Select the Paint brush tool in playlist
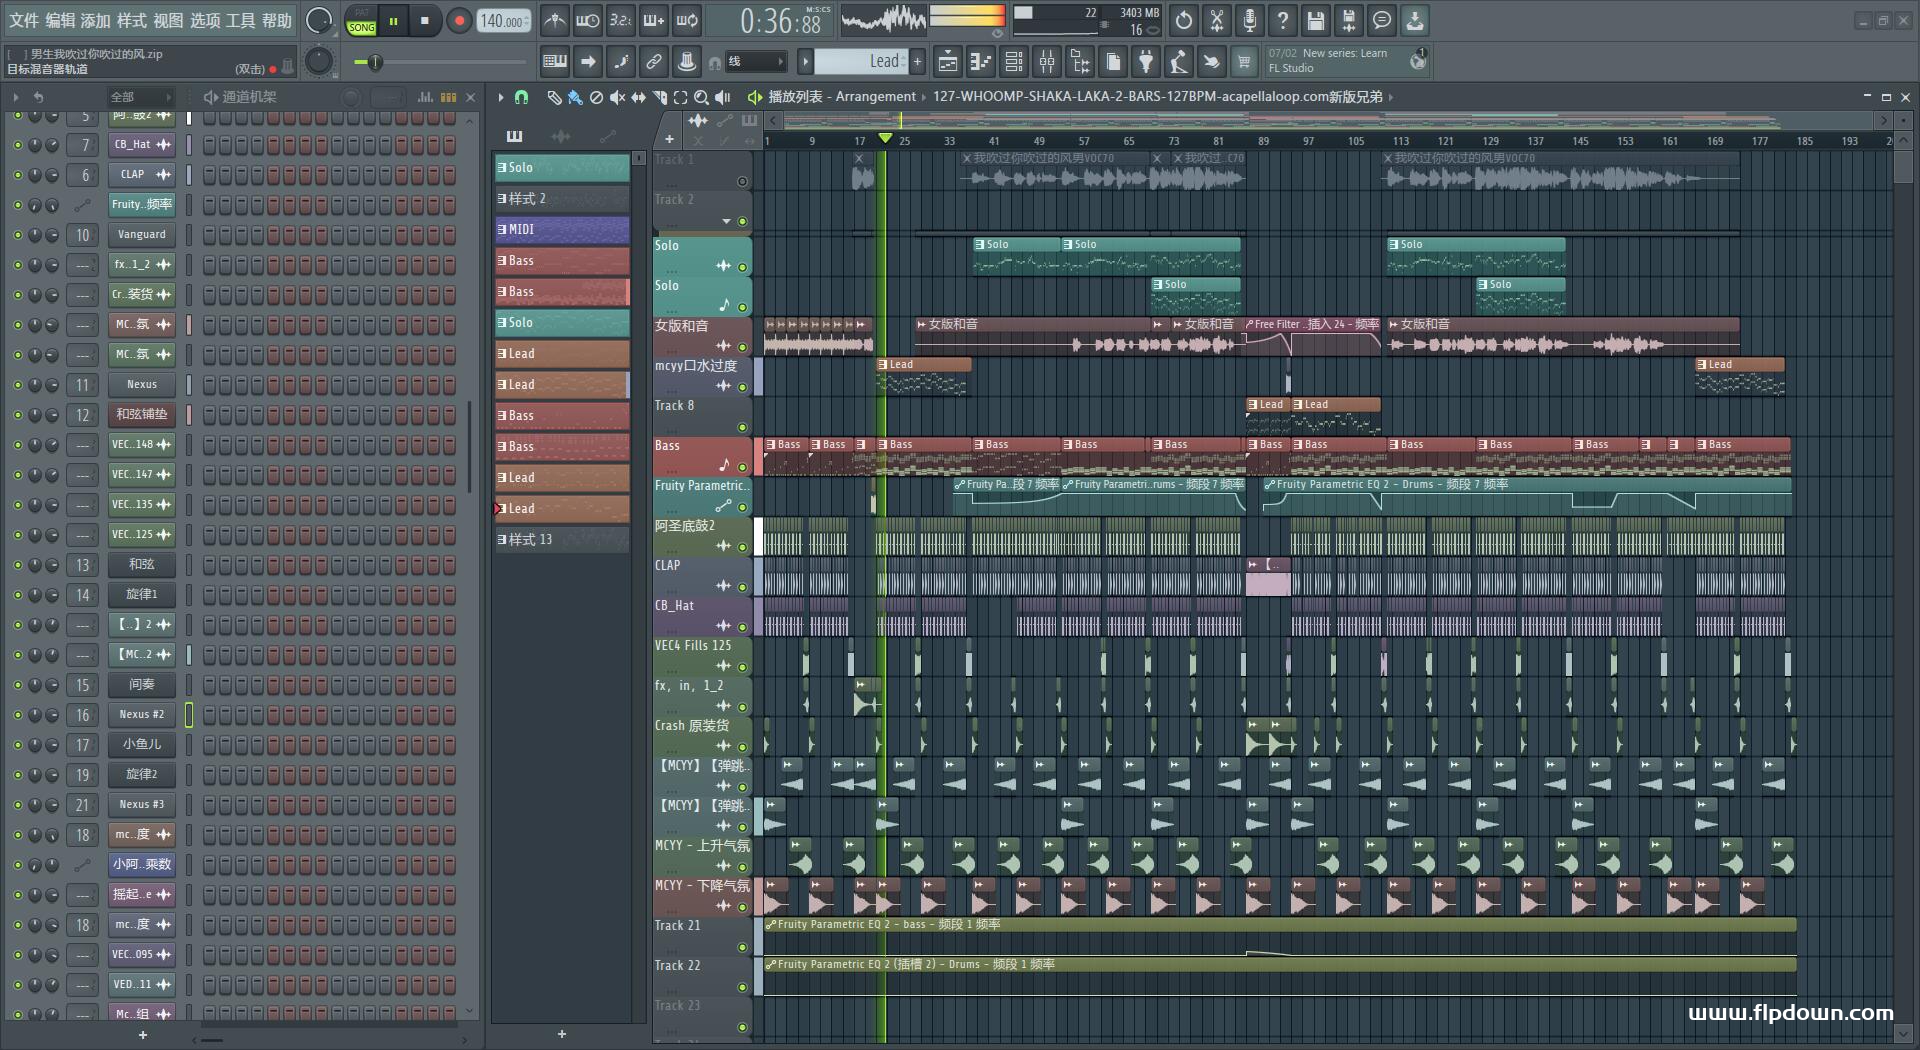Viewport: 1920px width, 1050px height. pos(574,97)
